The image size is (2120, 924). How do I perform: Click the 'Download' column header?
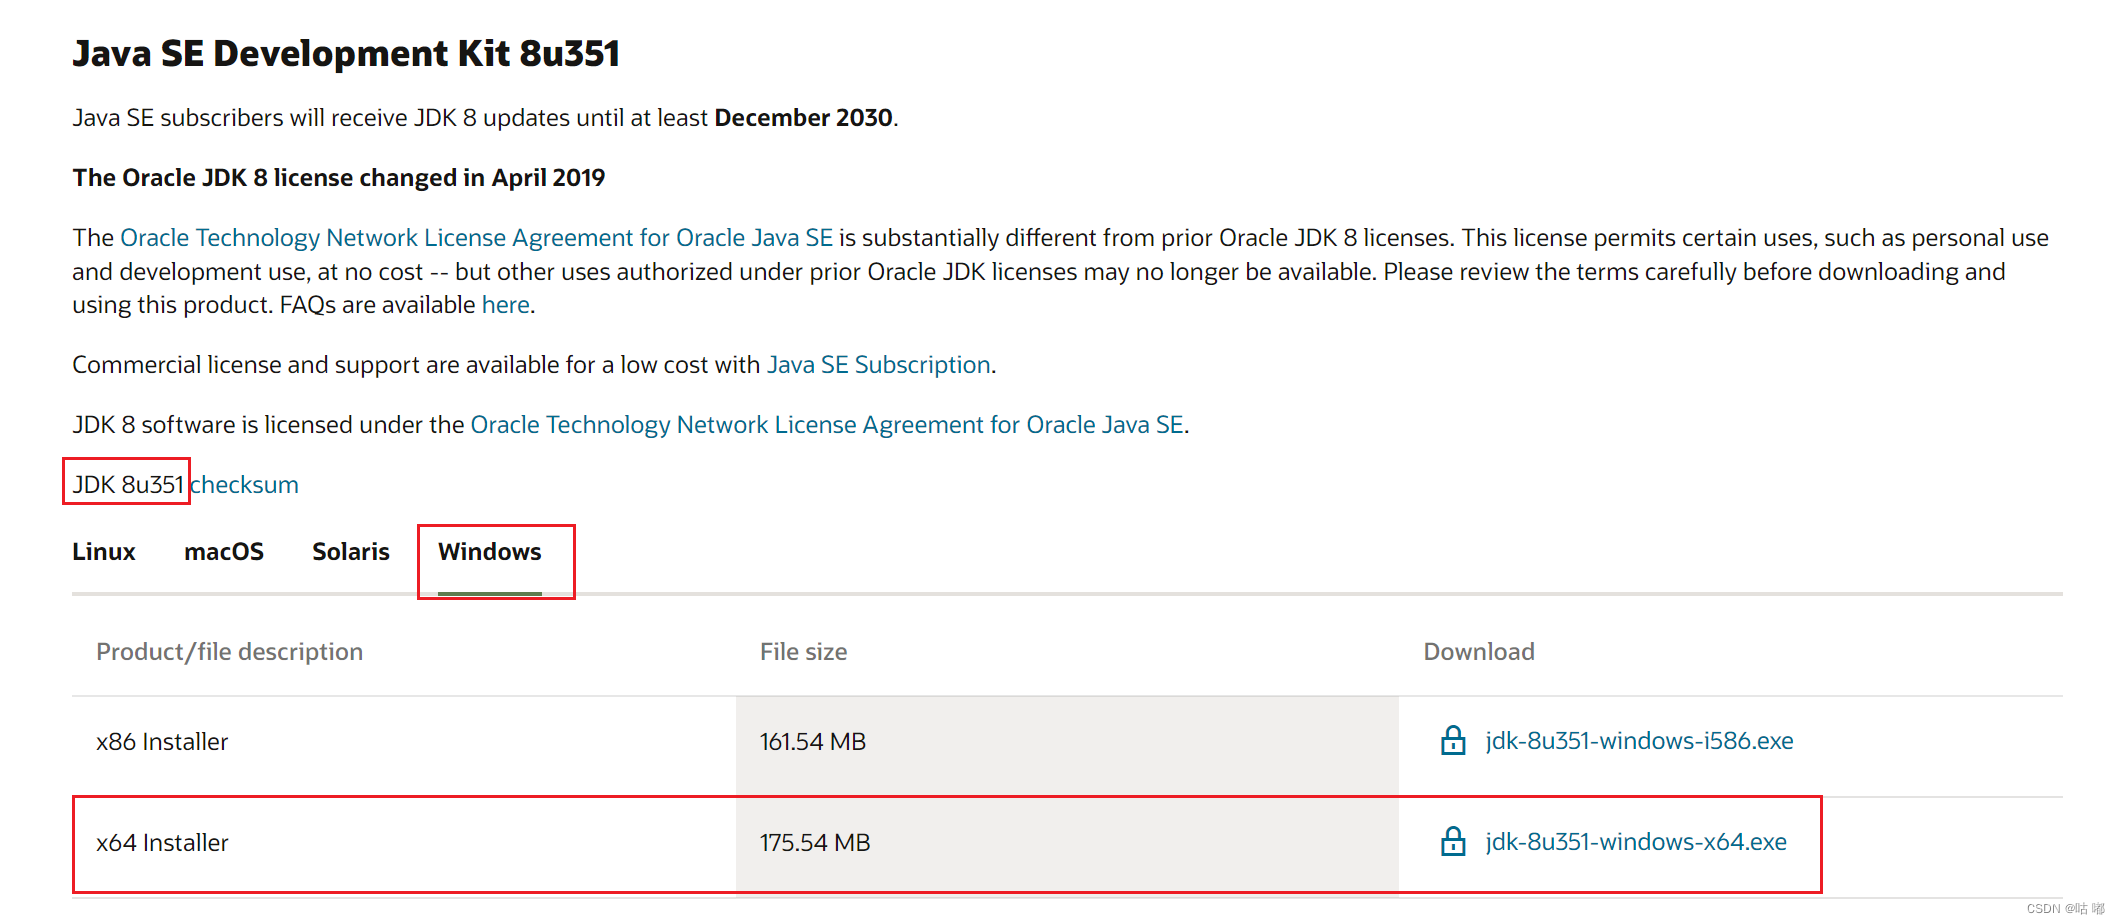pos(1479,652)
